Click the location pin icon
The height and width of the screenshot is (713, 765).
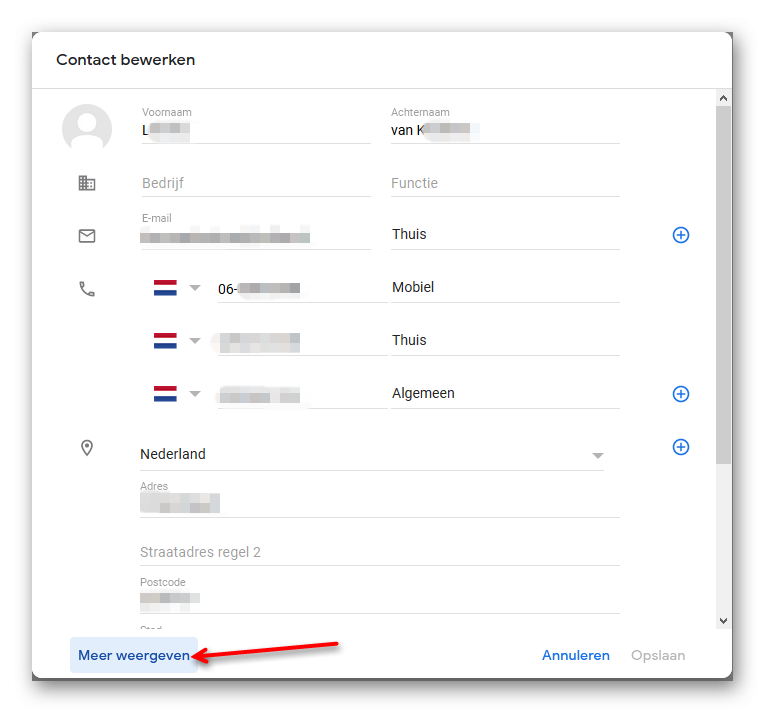click(x=87, y=448)
